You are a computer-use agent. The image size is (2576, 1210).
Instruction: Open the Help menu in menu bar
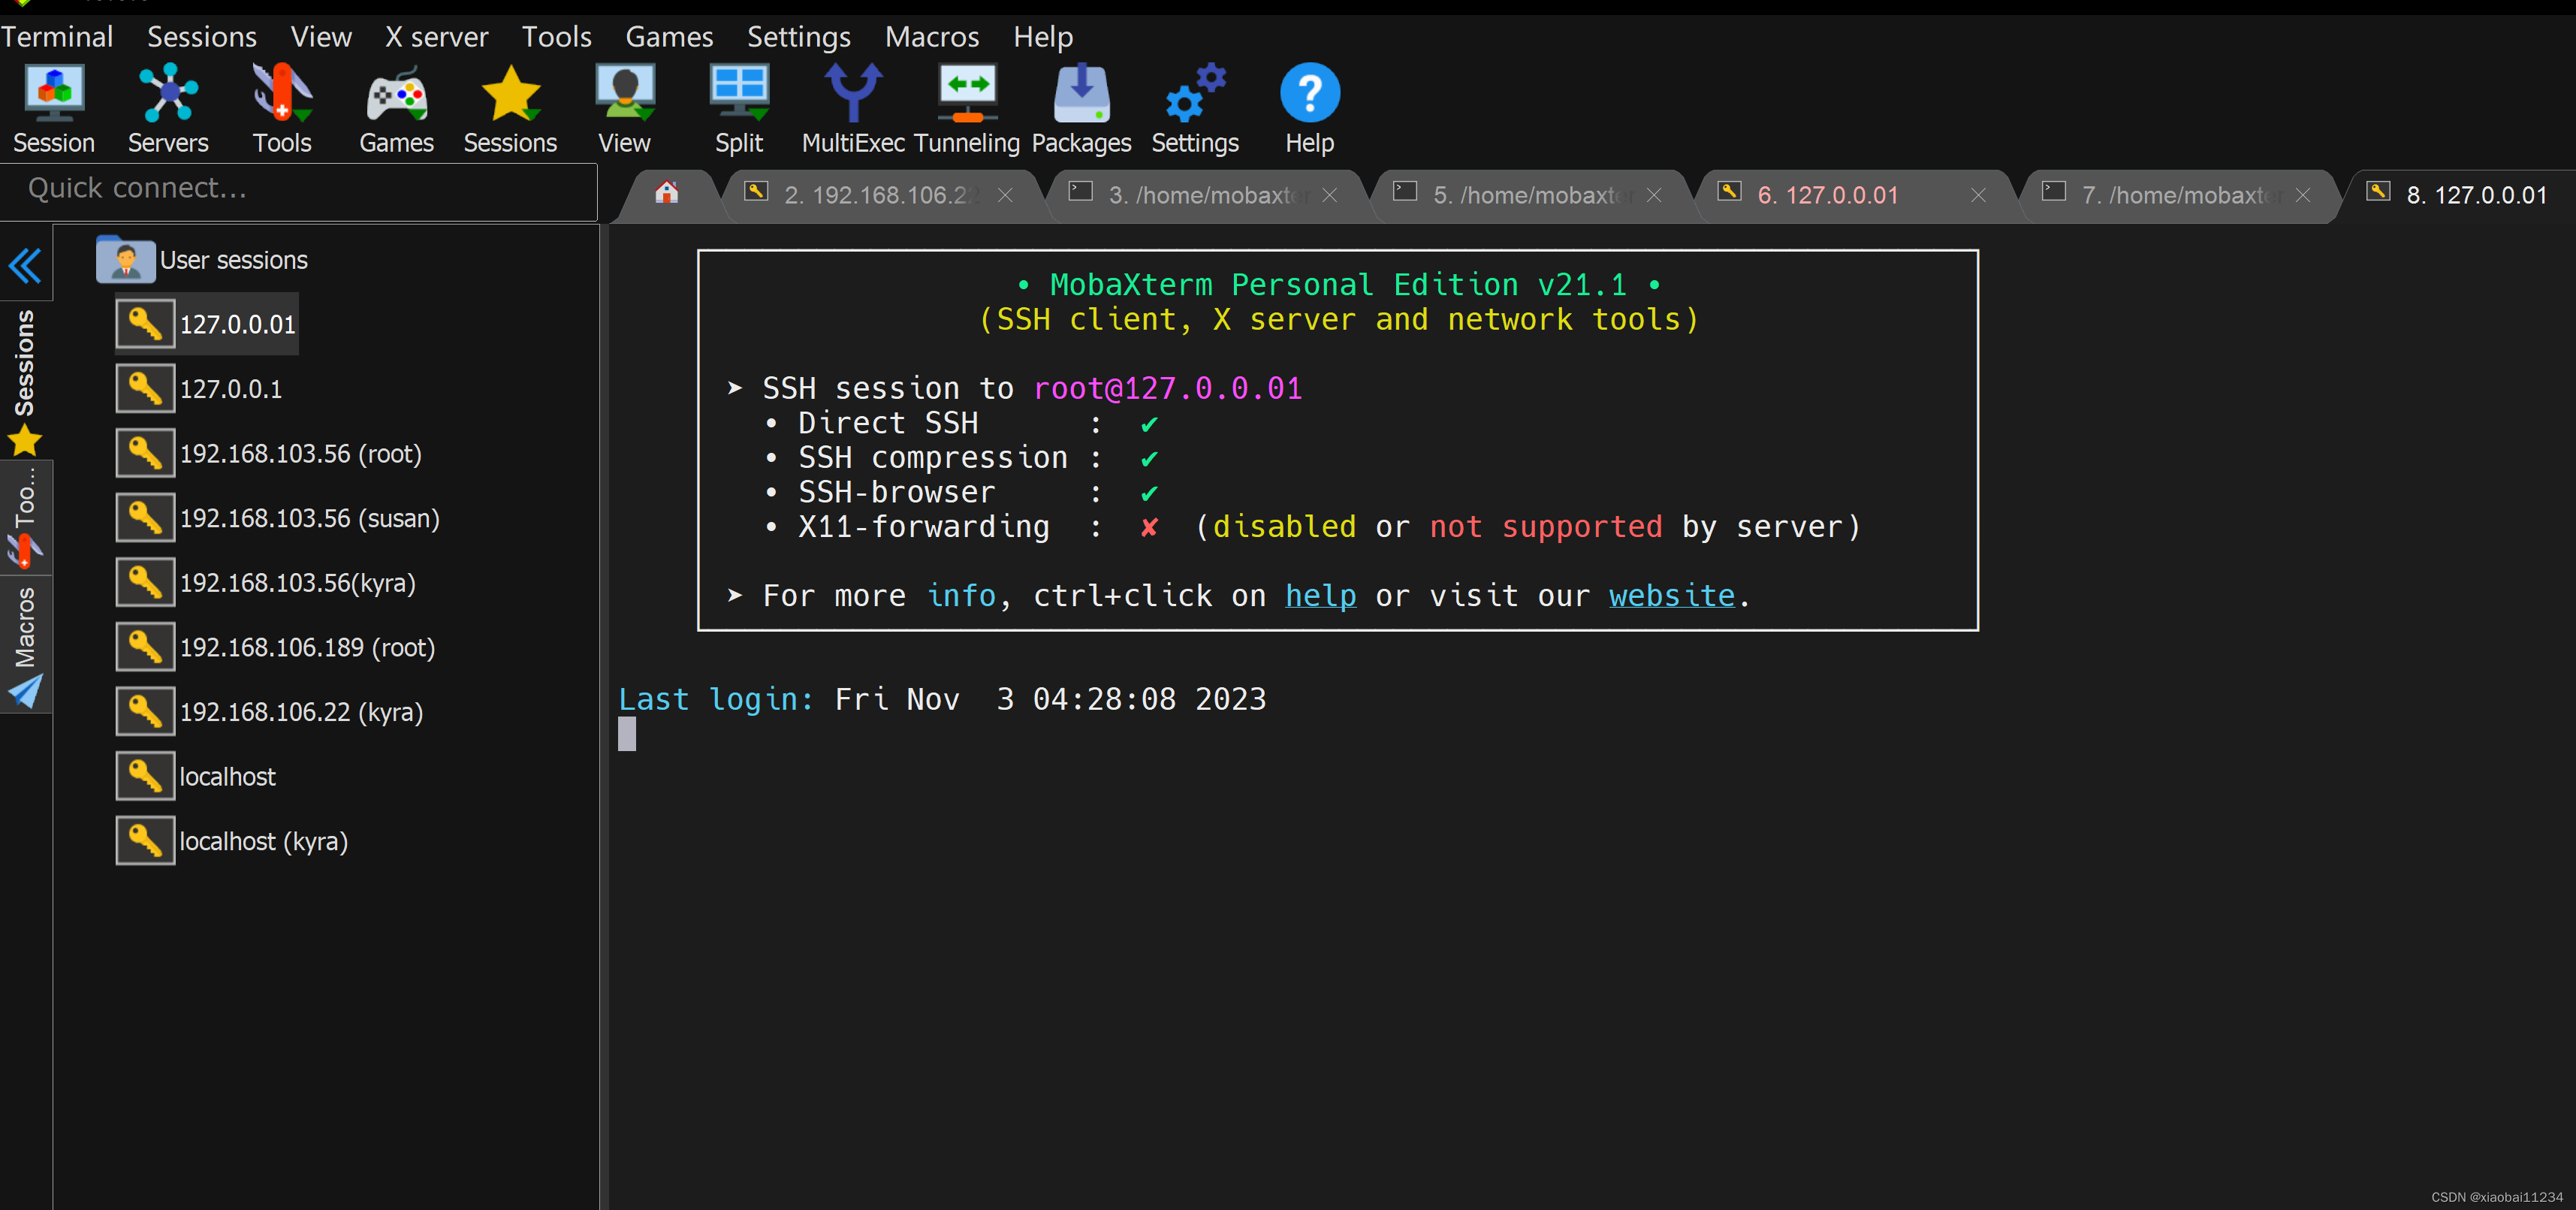pos(1043,37)
